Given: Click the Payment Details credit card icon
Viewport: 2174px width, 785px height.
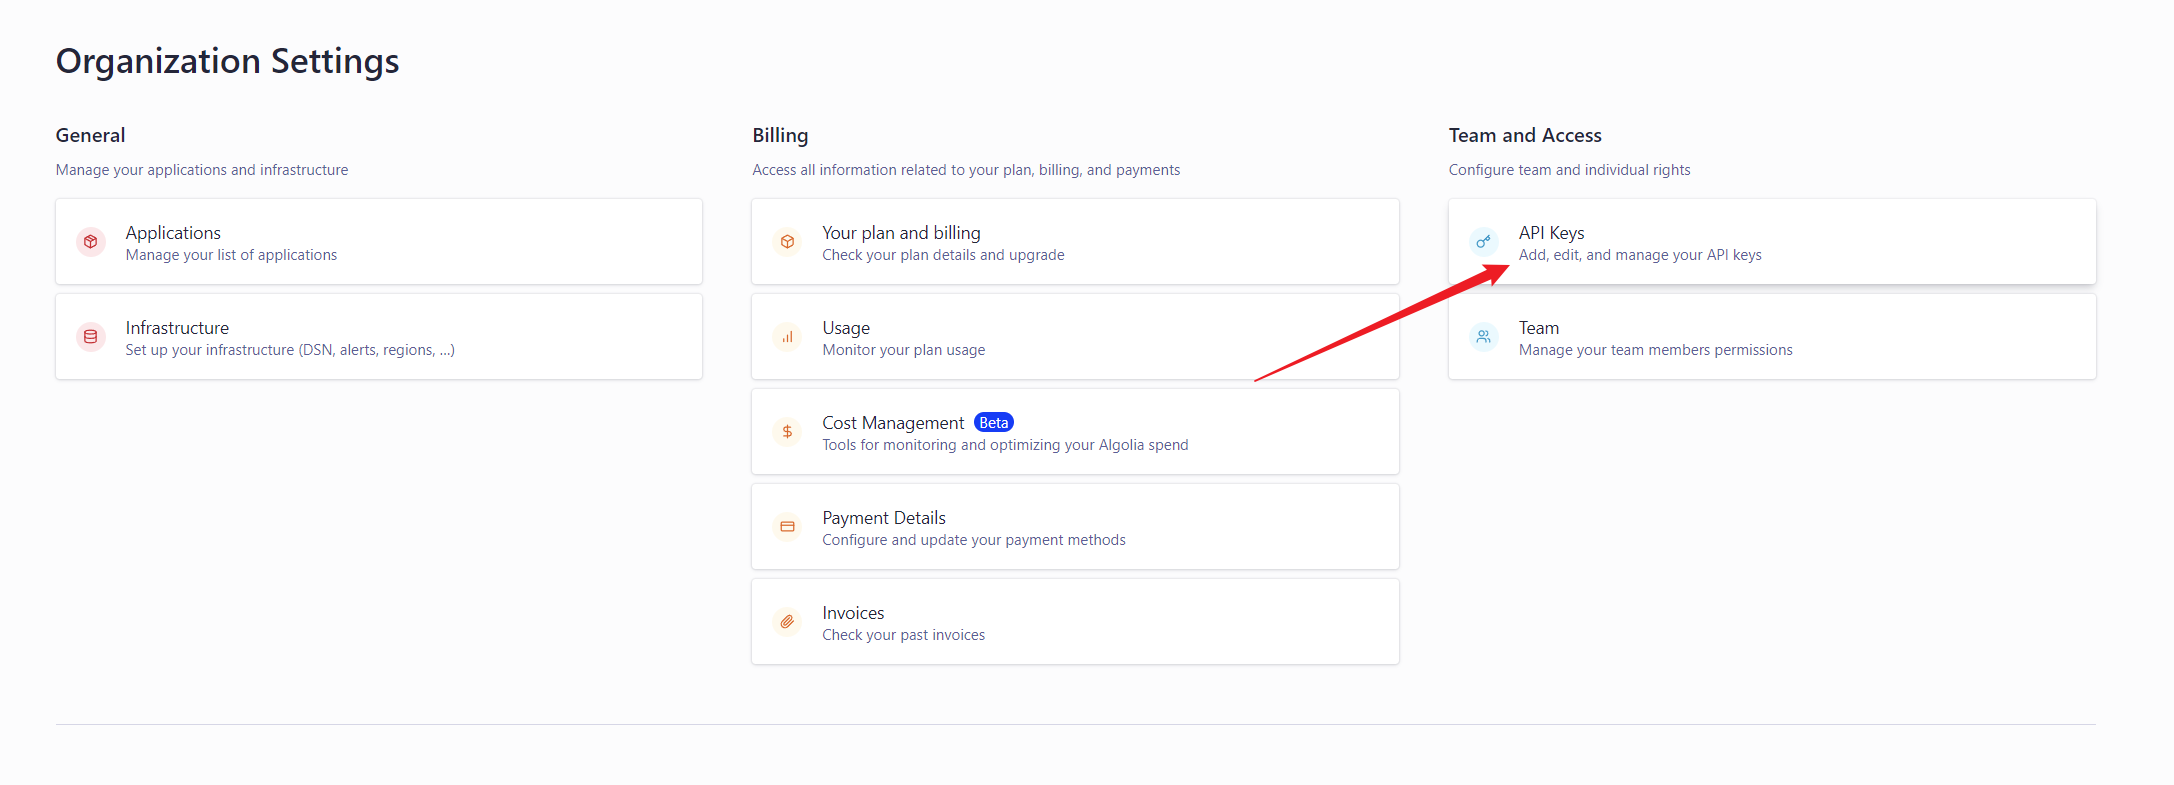Looking at the screenshot, I should coord(787,527).
